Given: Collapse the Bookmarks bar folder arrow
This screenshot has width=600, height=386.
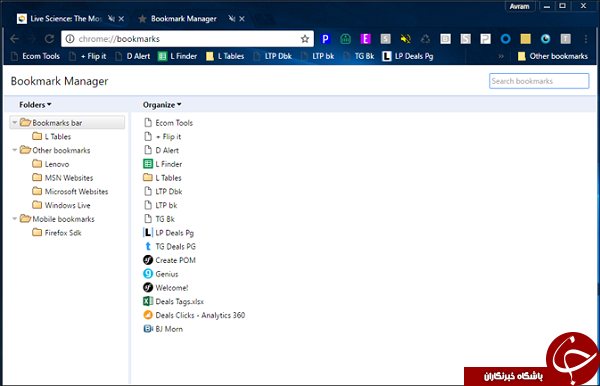Looking at the screenshot, I should coord(15,122).
